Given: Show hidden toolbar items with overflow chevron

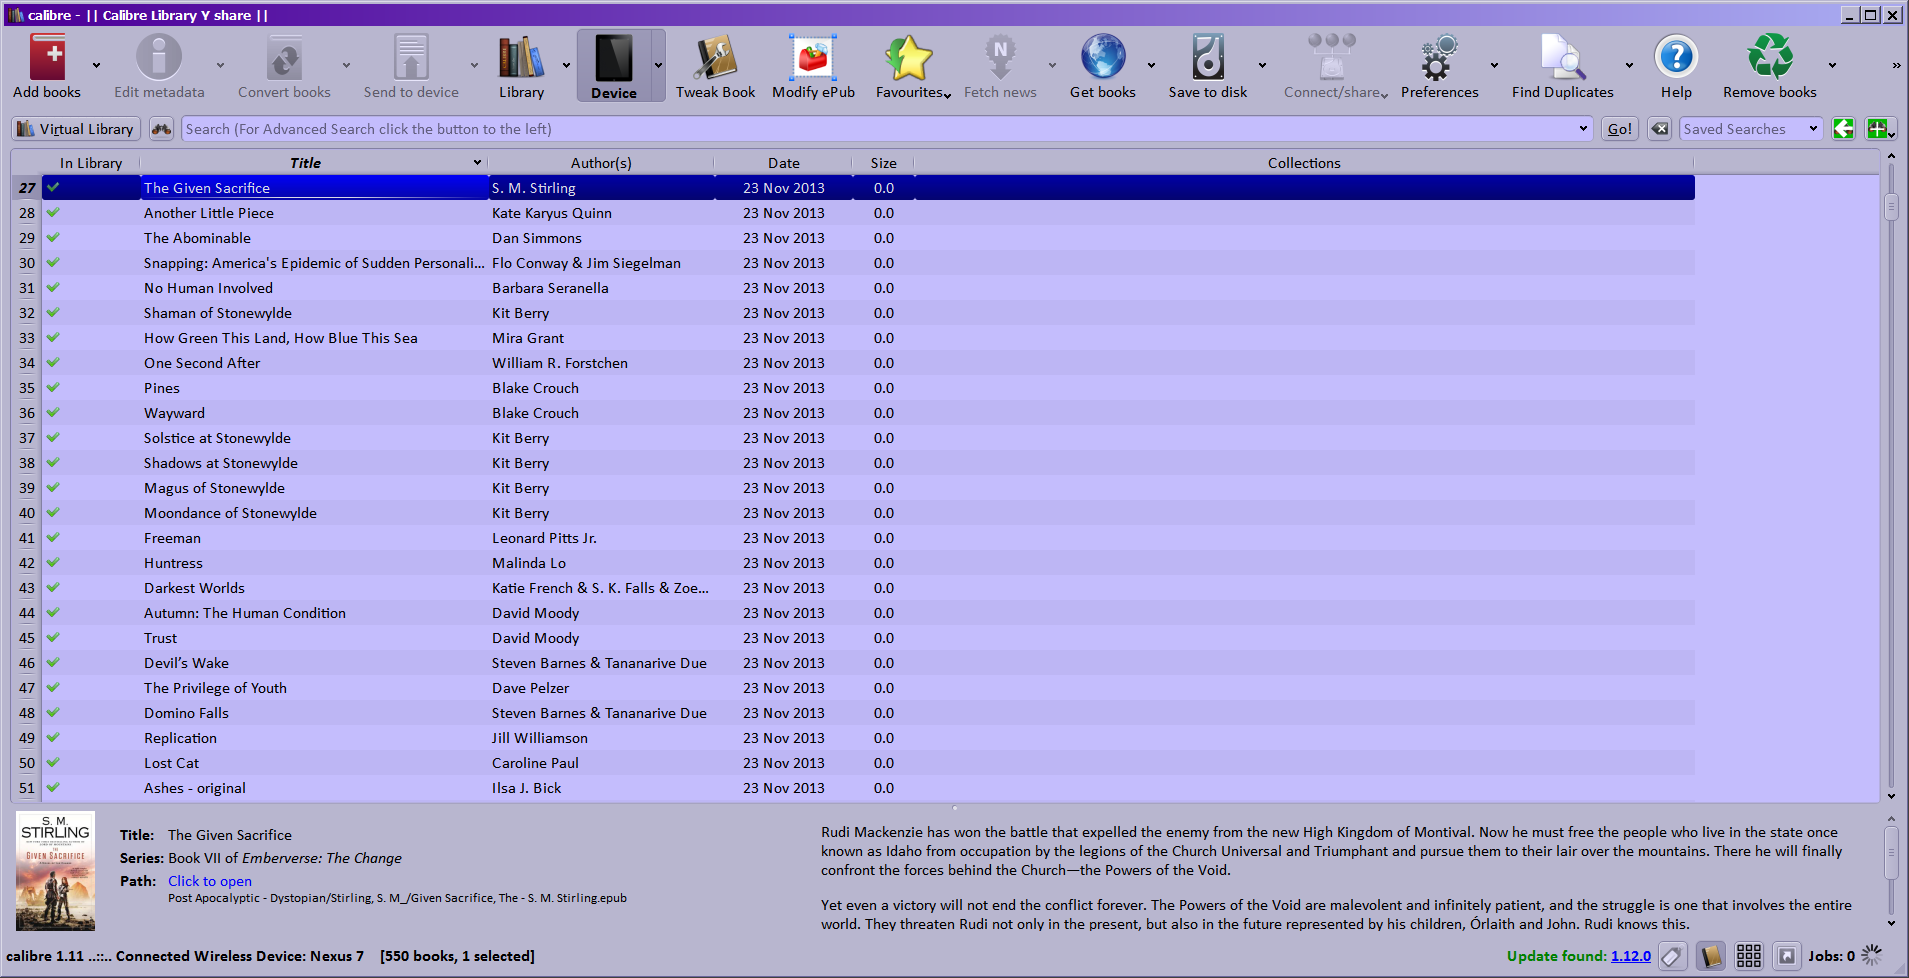Looking at the screenshot, I should point(1896,66).
